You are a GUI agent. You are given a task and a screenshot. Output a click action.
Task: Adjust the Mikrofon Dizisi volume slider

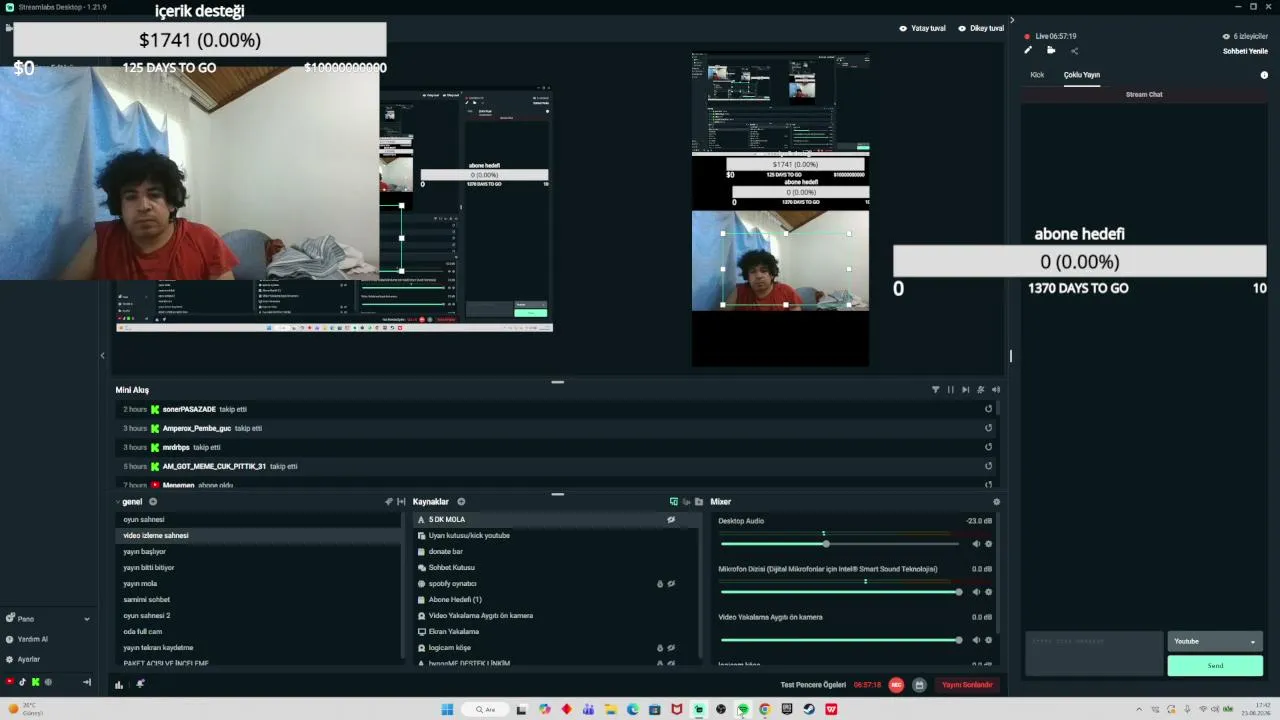click(x=840, y=592)
